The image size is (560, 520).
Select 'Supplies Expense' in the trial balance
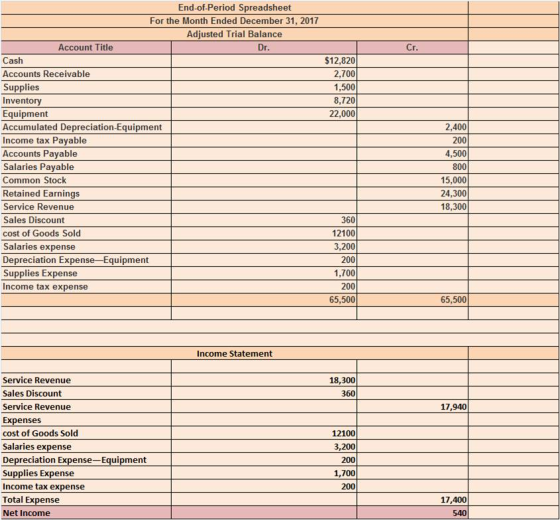click(86, 273)
